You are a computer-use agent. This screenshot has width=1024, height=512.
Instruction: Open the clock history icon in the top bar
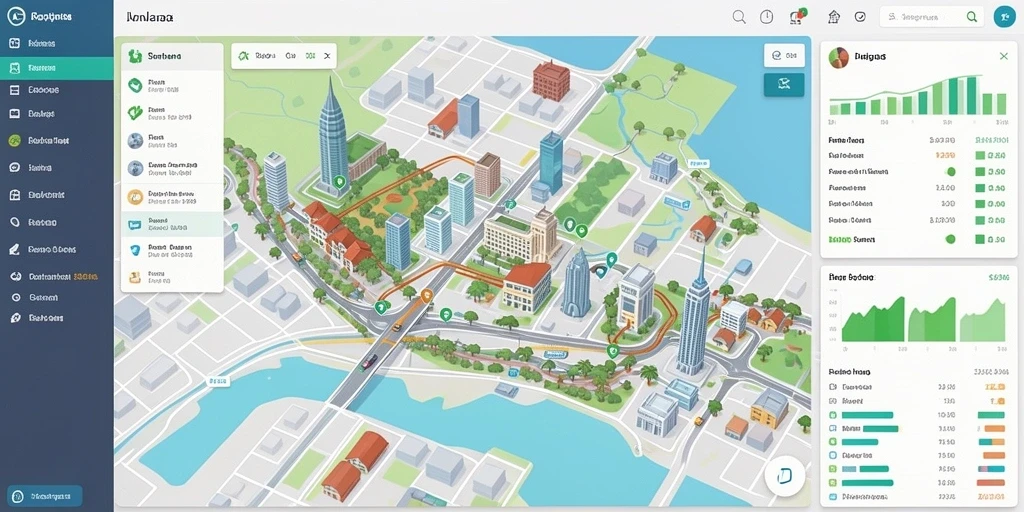(767, 18)
